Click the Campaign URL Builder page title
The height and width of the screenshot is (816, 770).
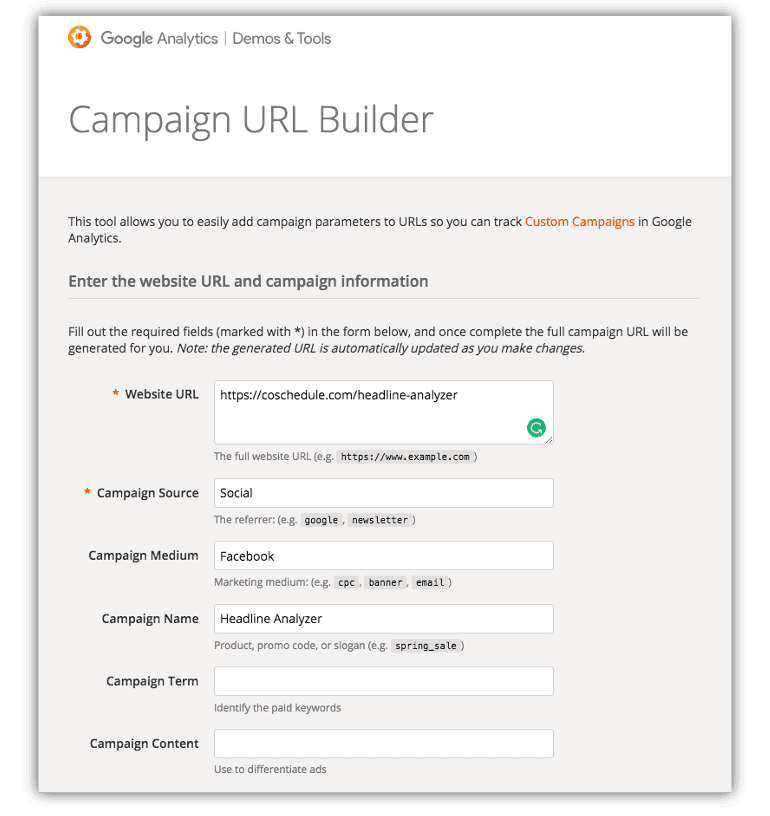pyautogui.click(x=251, y=119)
